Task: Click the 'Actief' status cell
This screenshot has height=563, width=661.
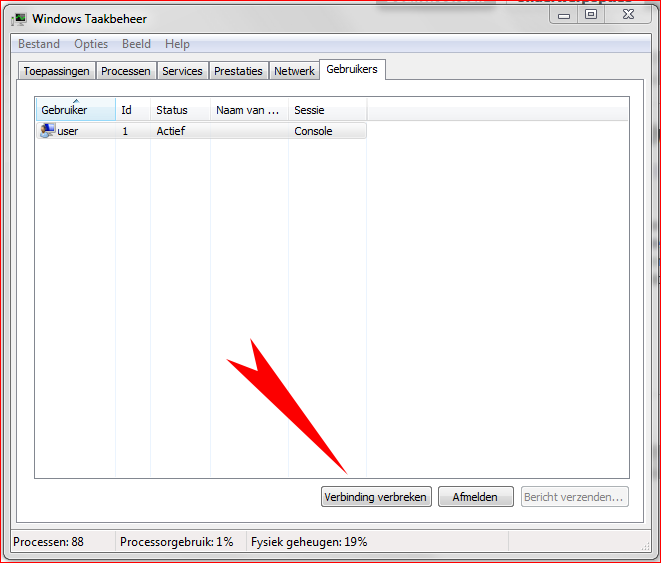Action: pos(171,131)
